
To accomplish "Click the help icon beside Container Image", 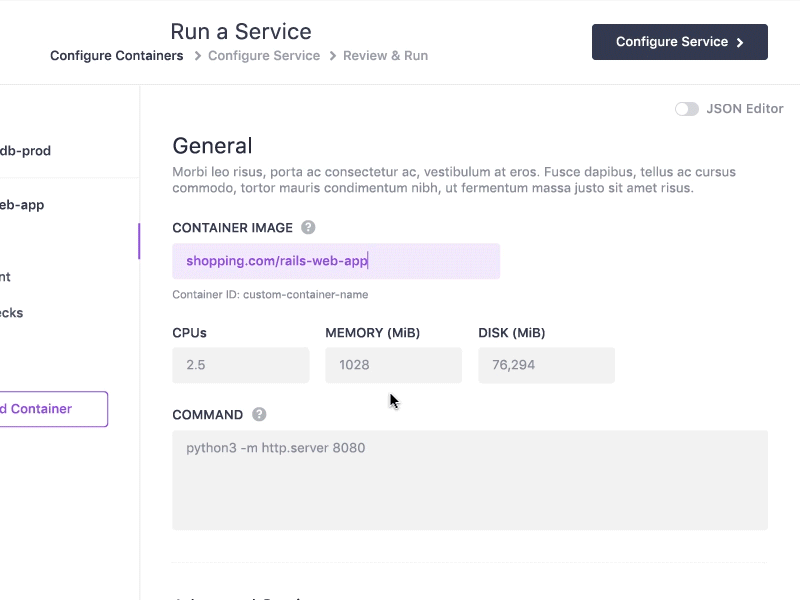I will pyautogui.click(x=308, y=228).
